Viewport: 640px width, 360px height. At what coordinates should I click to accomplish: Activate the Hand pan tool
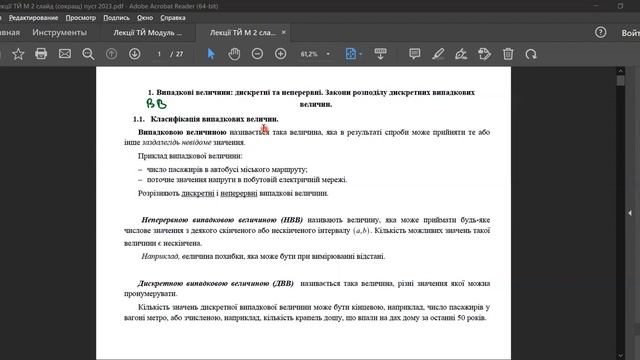pyautogui.click(x=234, y=54)
